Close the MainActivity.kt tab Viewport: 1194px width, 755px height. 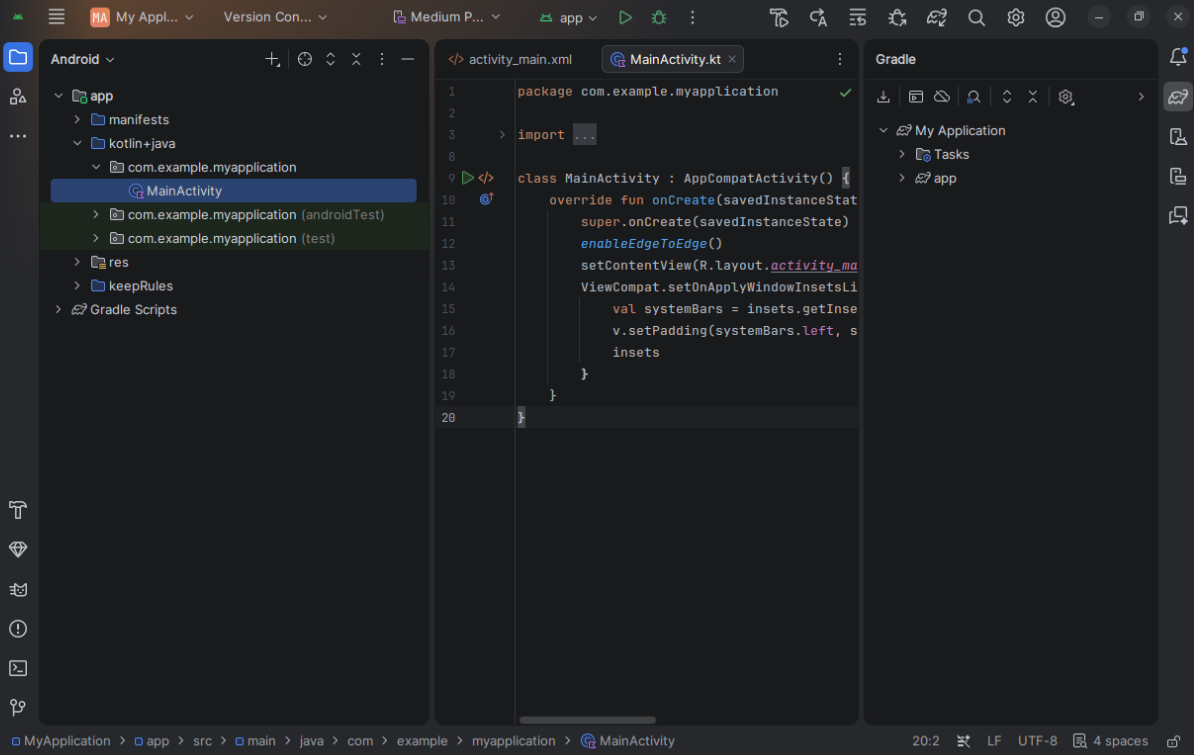(732, 59)
